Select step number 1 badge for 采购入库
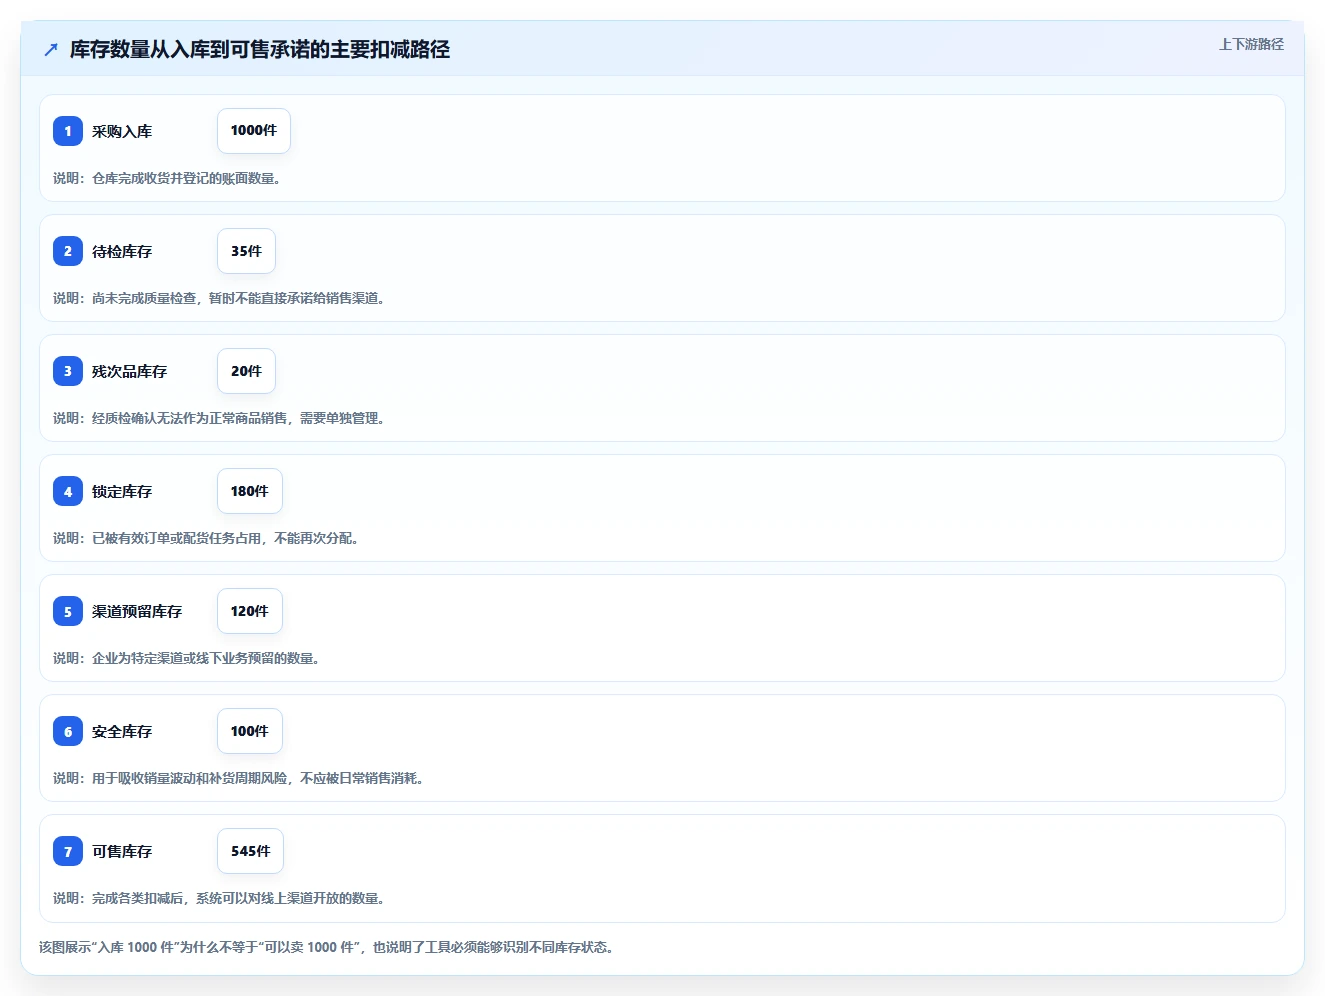This screenshot has width=1325, height=996. (x=68, y=131)
